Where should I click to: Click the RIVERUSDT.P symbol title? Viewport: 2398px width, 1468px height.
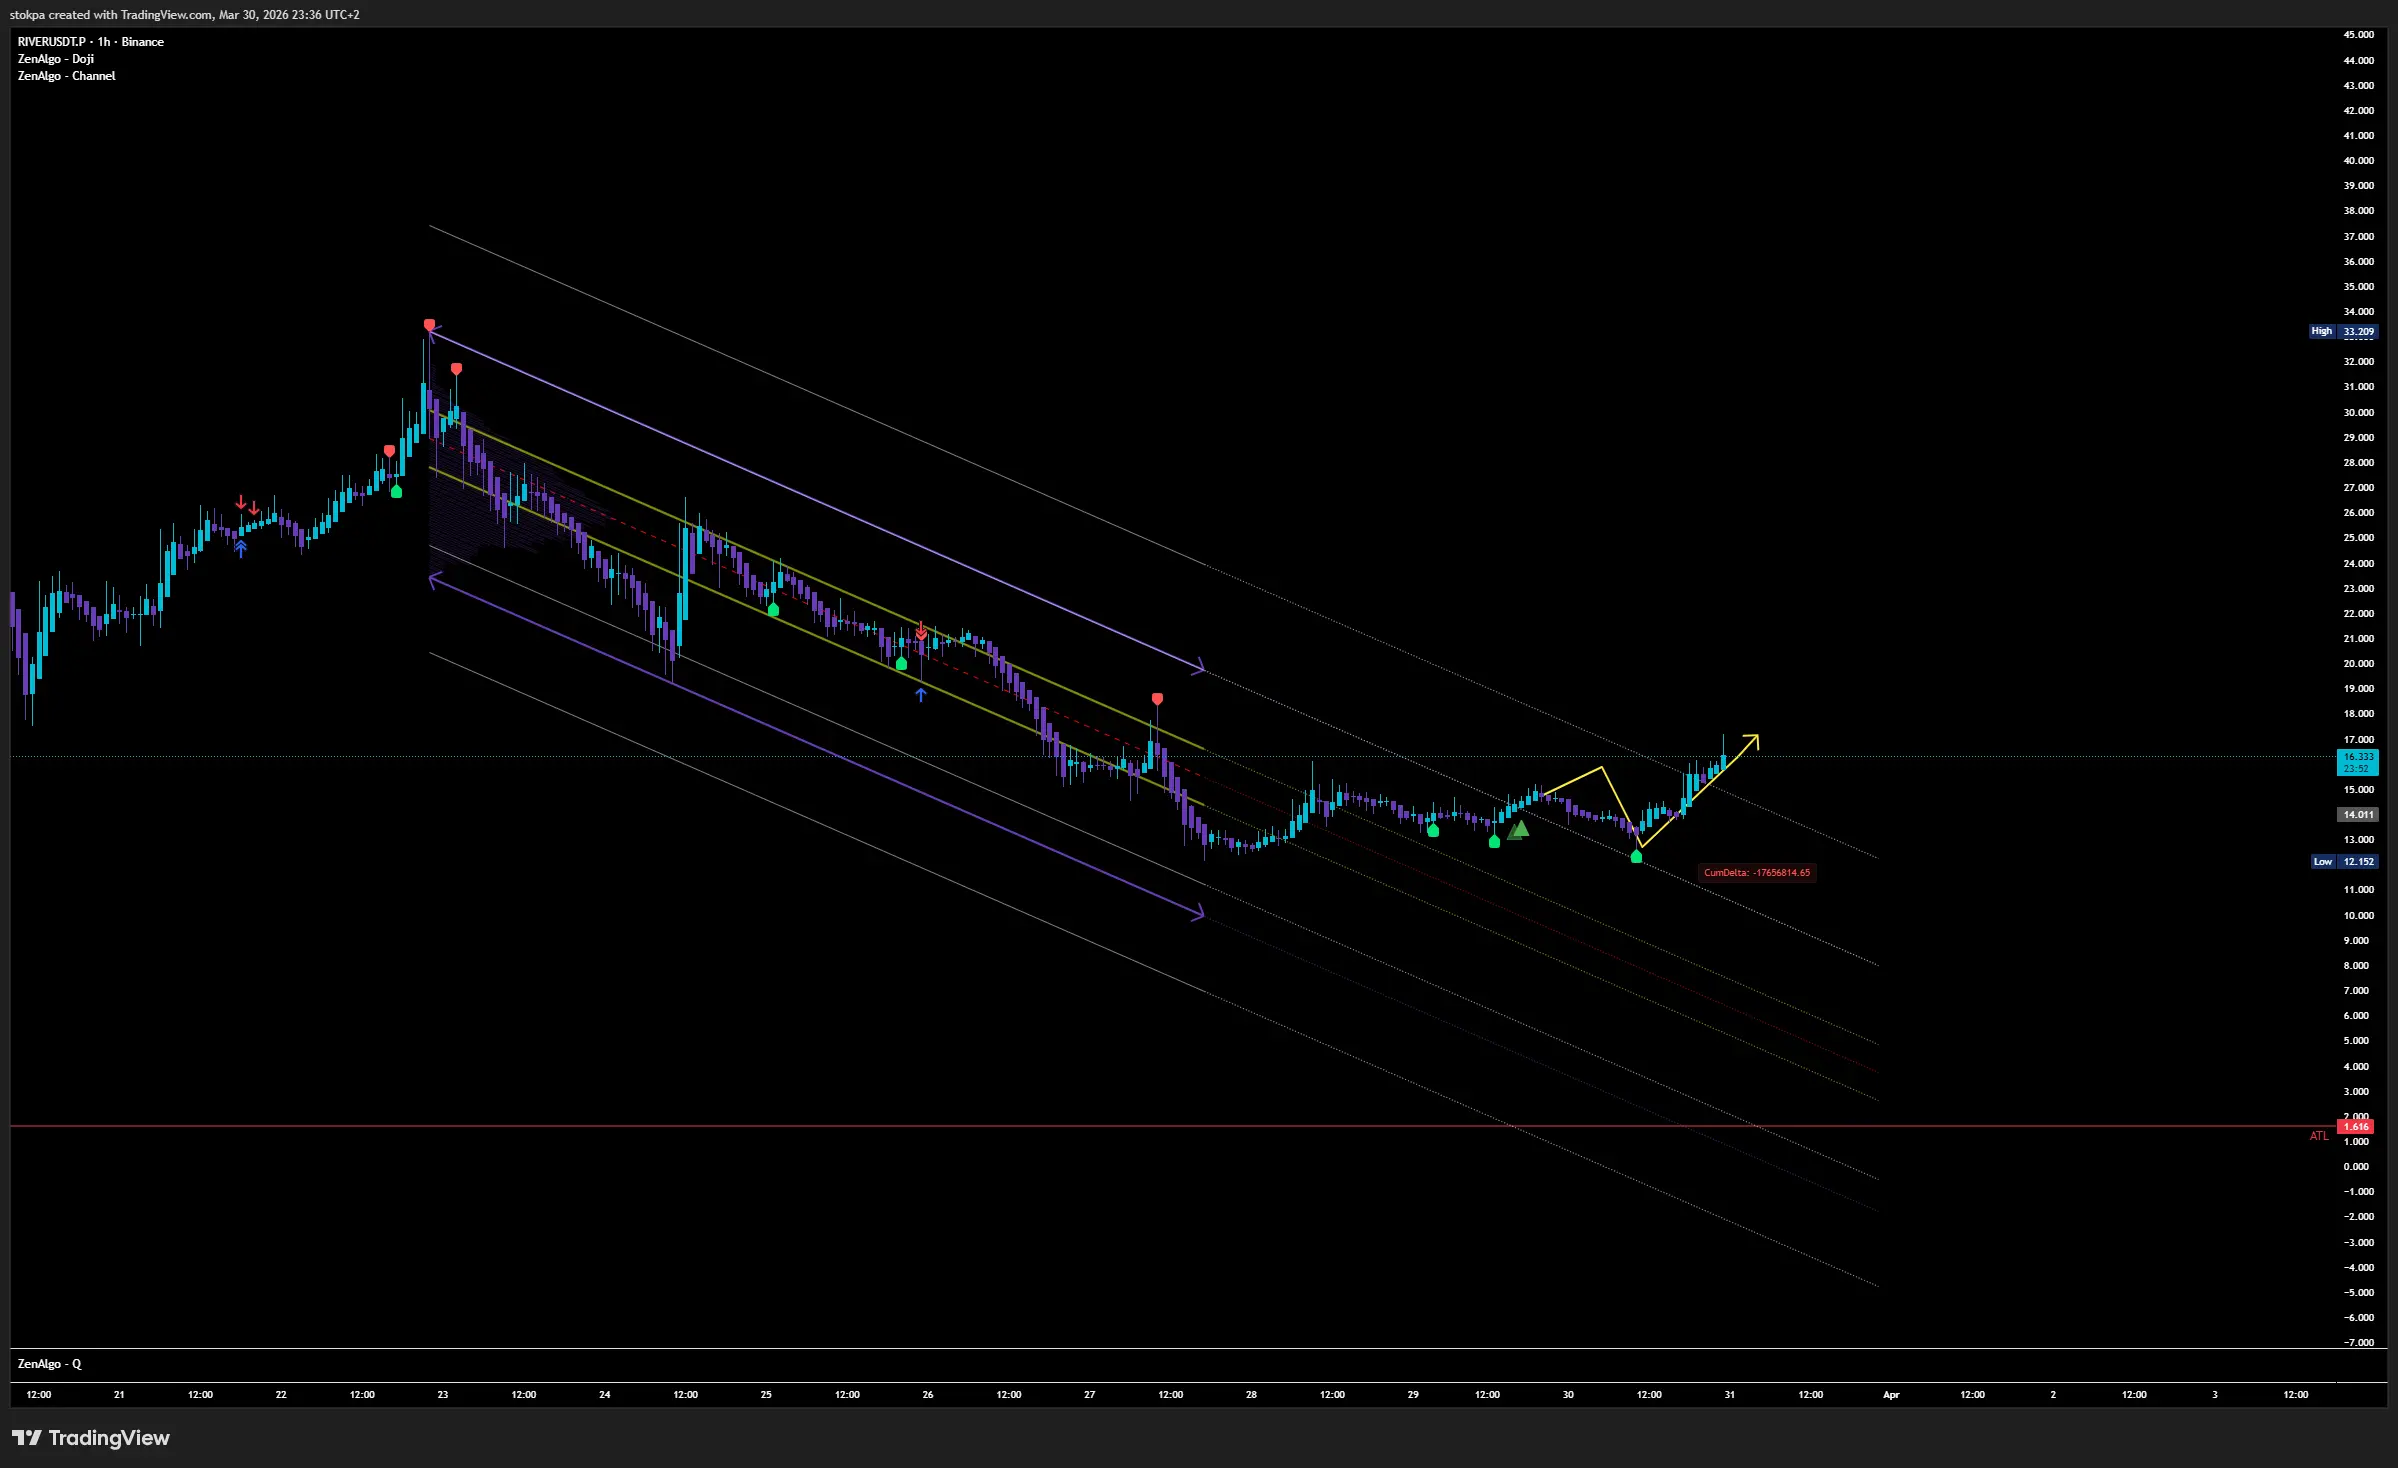pyautogui.click(x=51, y=42)
